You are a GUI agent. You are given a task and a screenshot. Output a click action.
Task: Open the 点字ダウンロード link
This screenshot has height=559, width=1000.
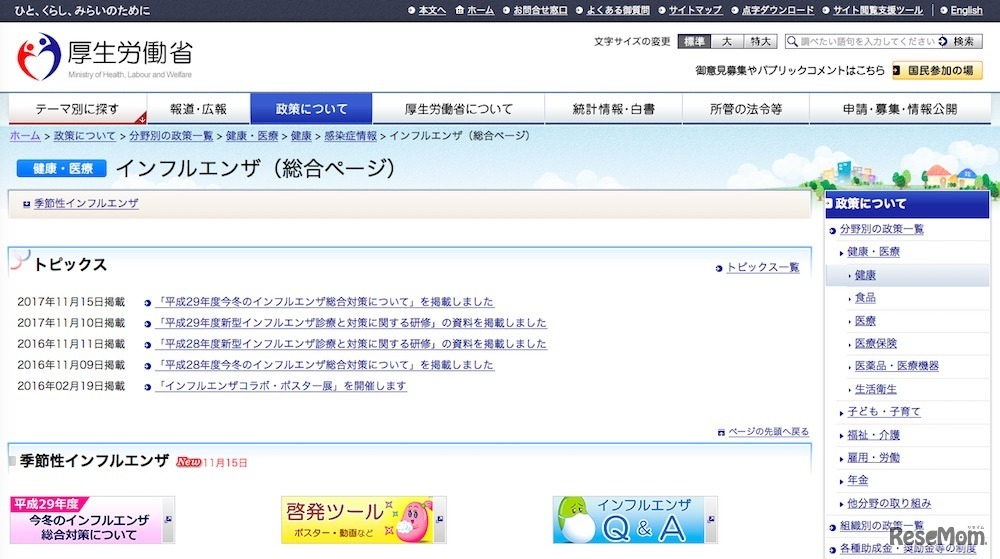point(777,10)
